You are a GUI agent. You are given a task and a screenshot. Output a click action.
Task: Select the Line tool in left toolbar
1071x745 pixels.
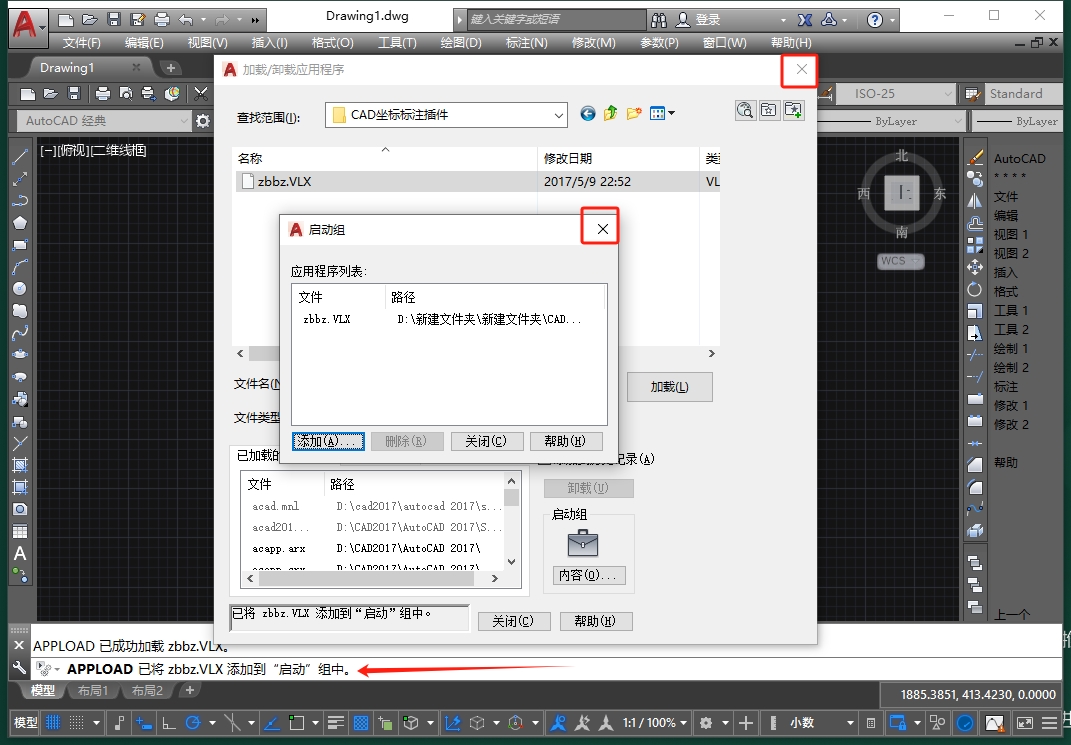tap(19, 157)
